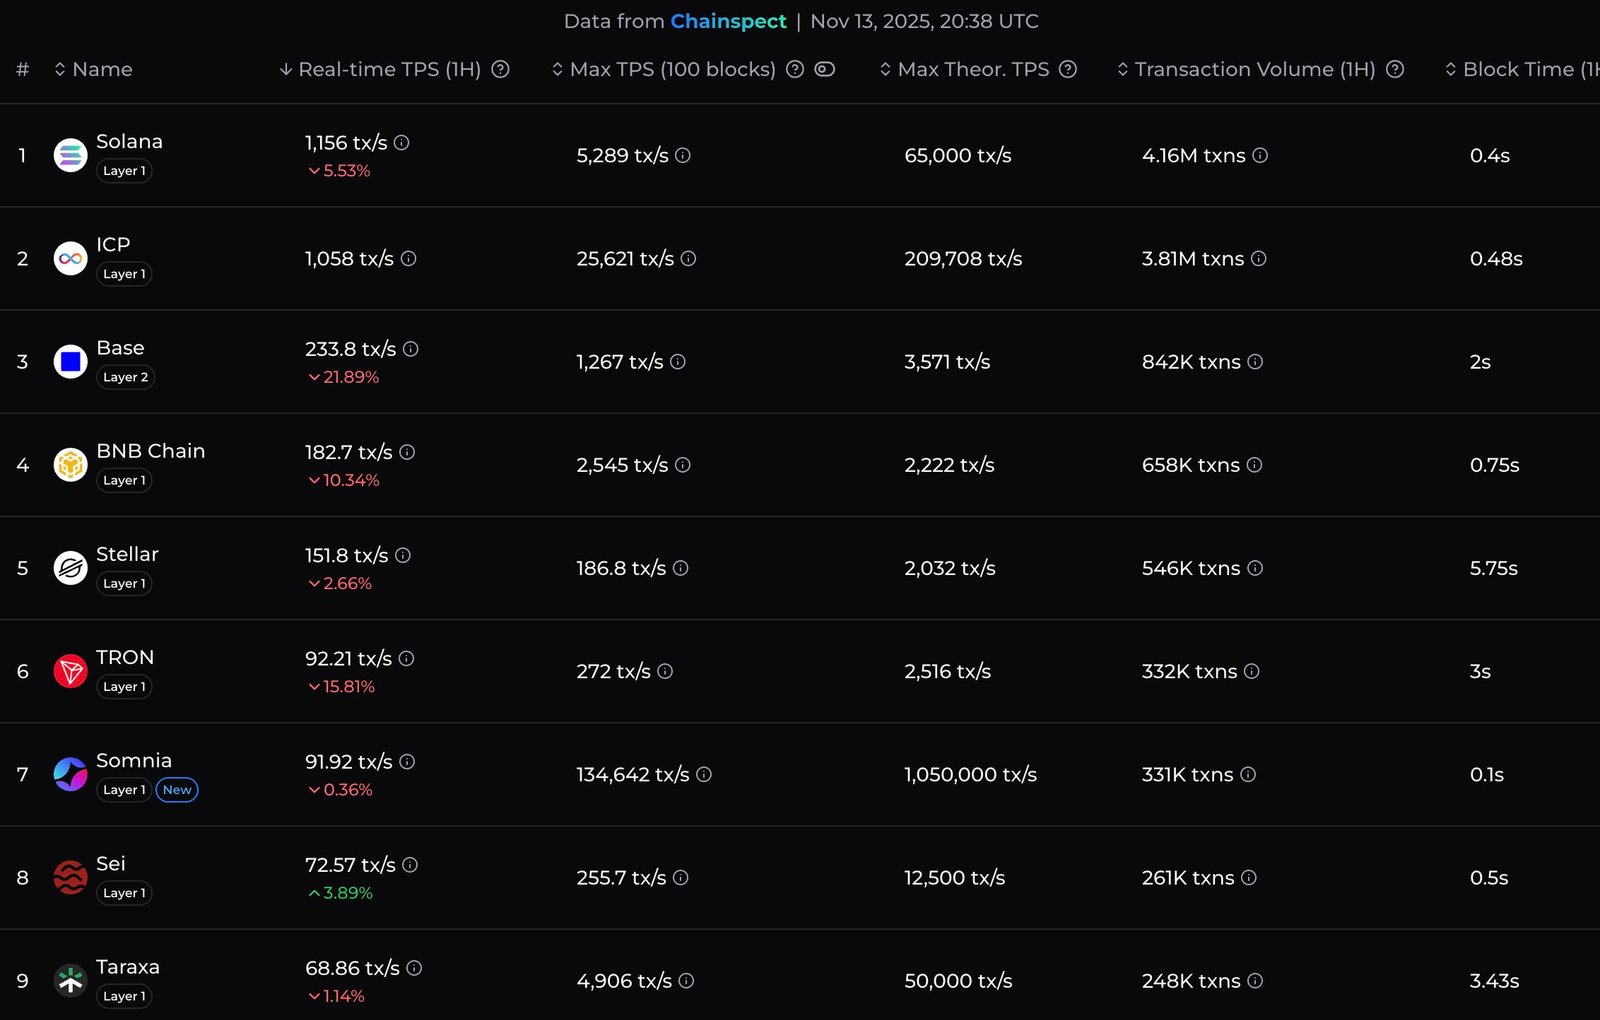This screenshot has height=1020, width=1600.
Task: Click help icon next to Transaction Volume header
Action: tap(1395, 69)
